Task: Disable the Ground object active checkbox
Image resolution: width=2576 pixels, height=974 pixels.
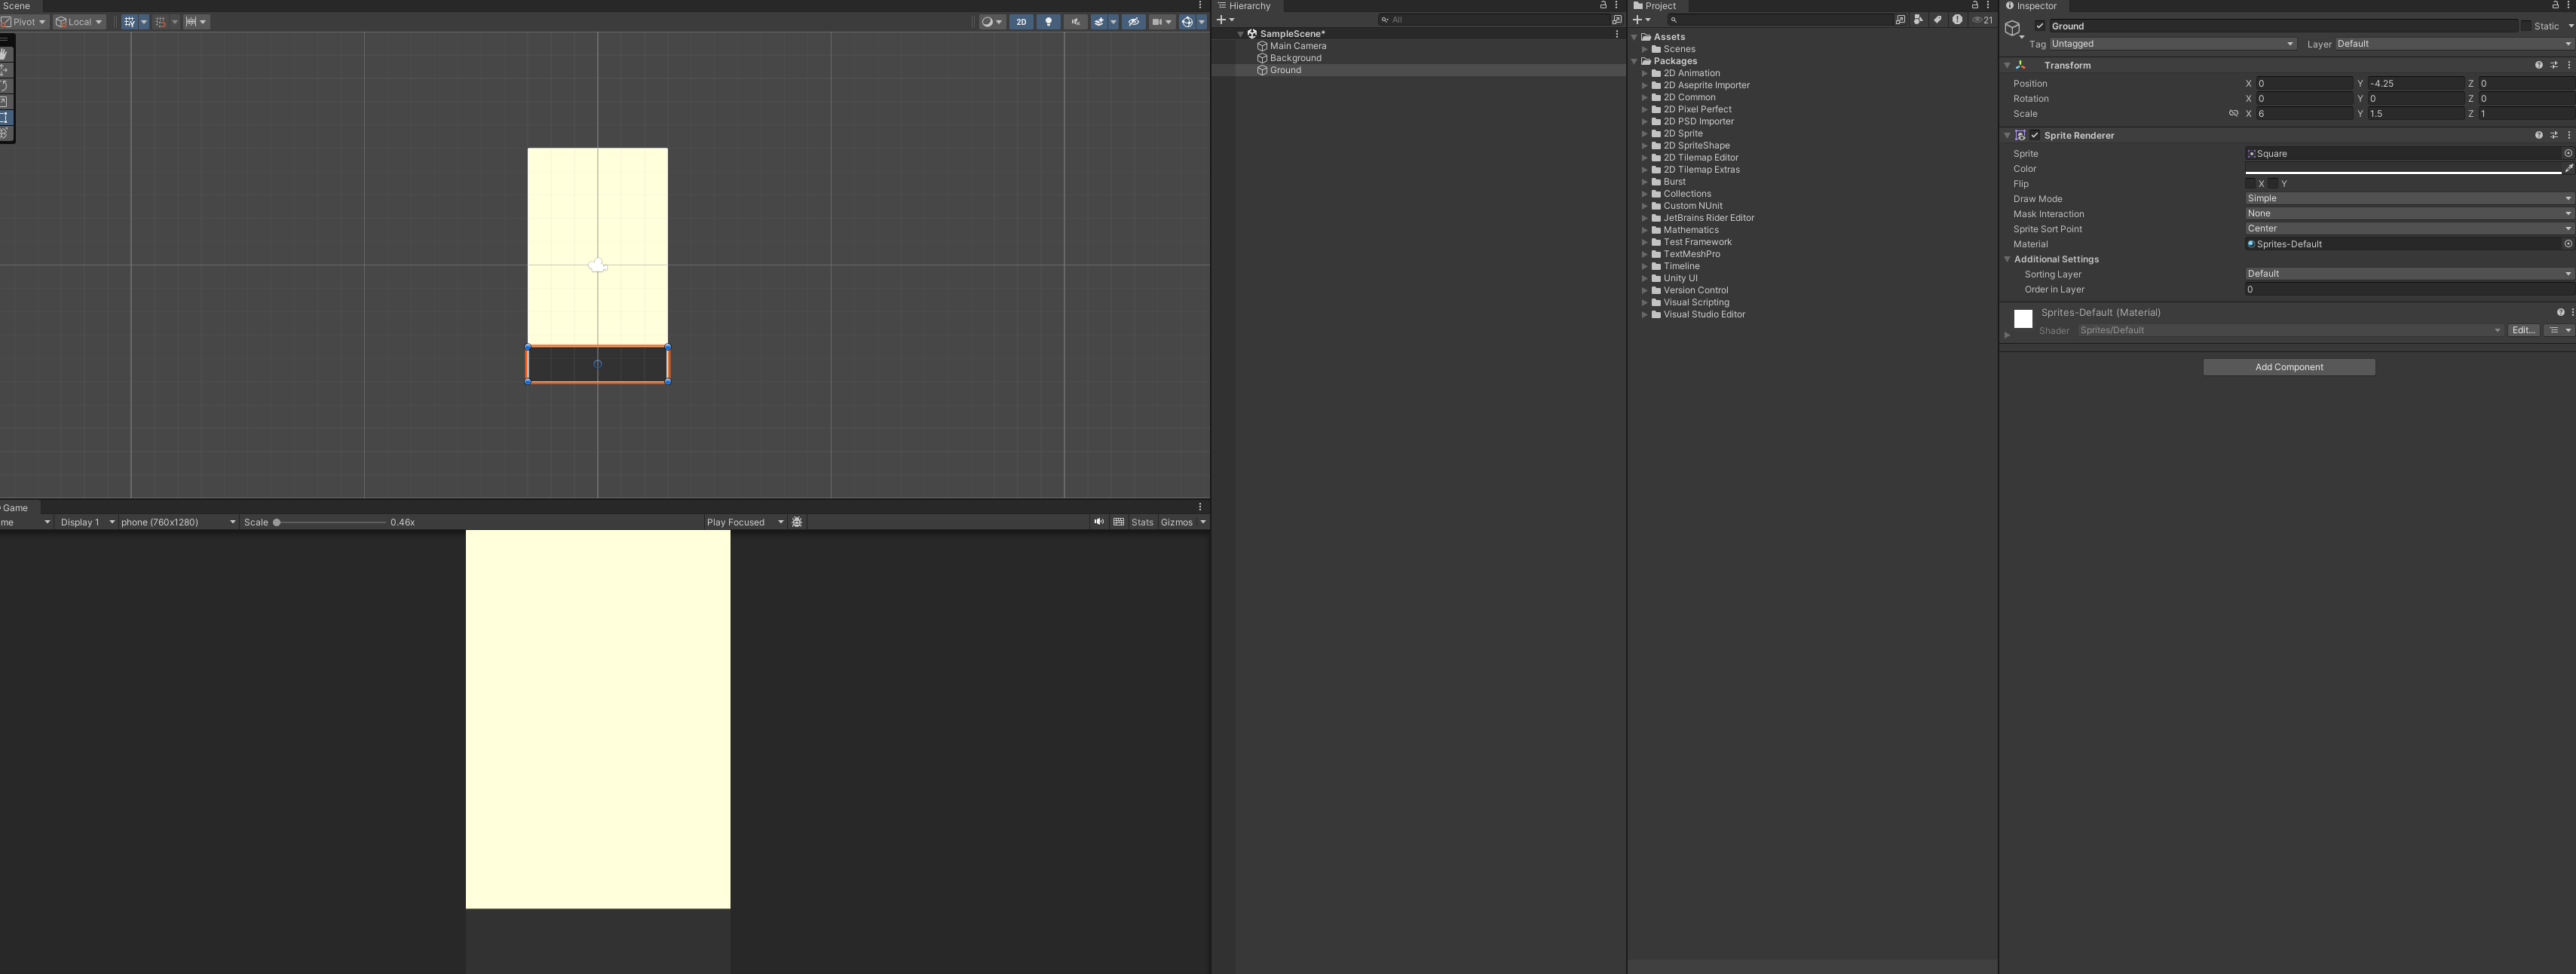Action: coord(2040,26)
